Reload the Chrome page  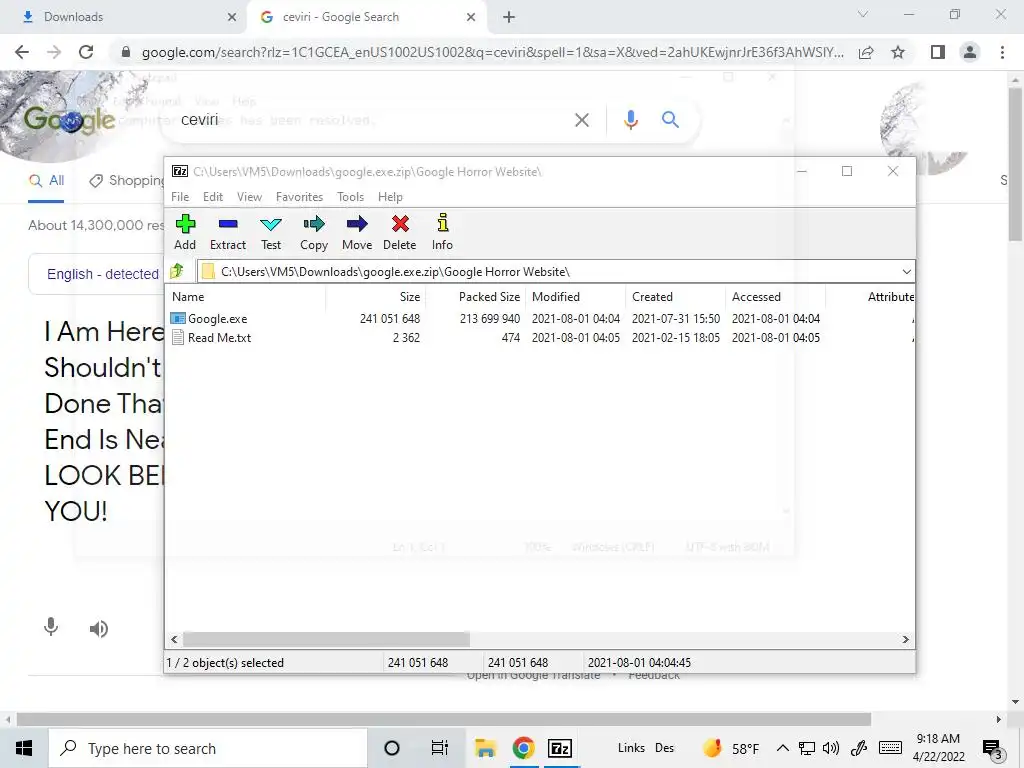tap(86, 52)
